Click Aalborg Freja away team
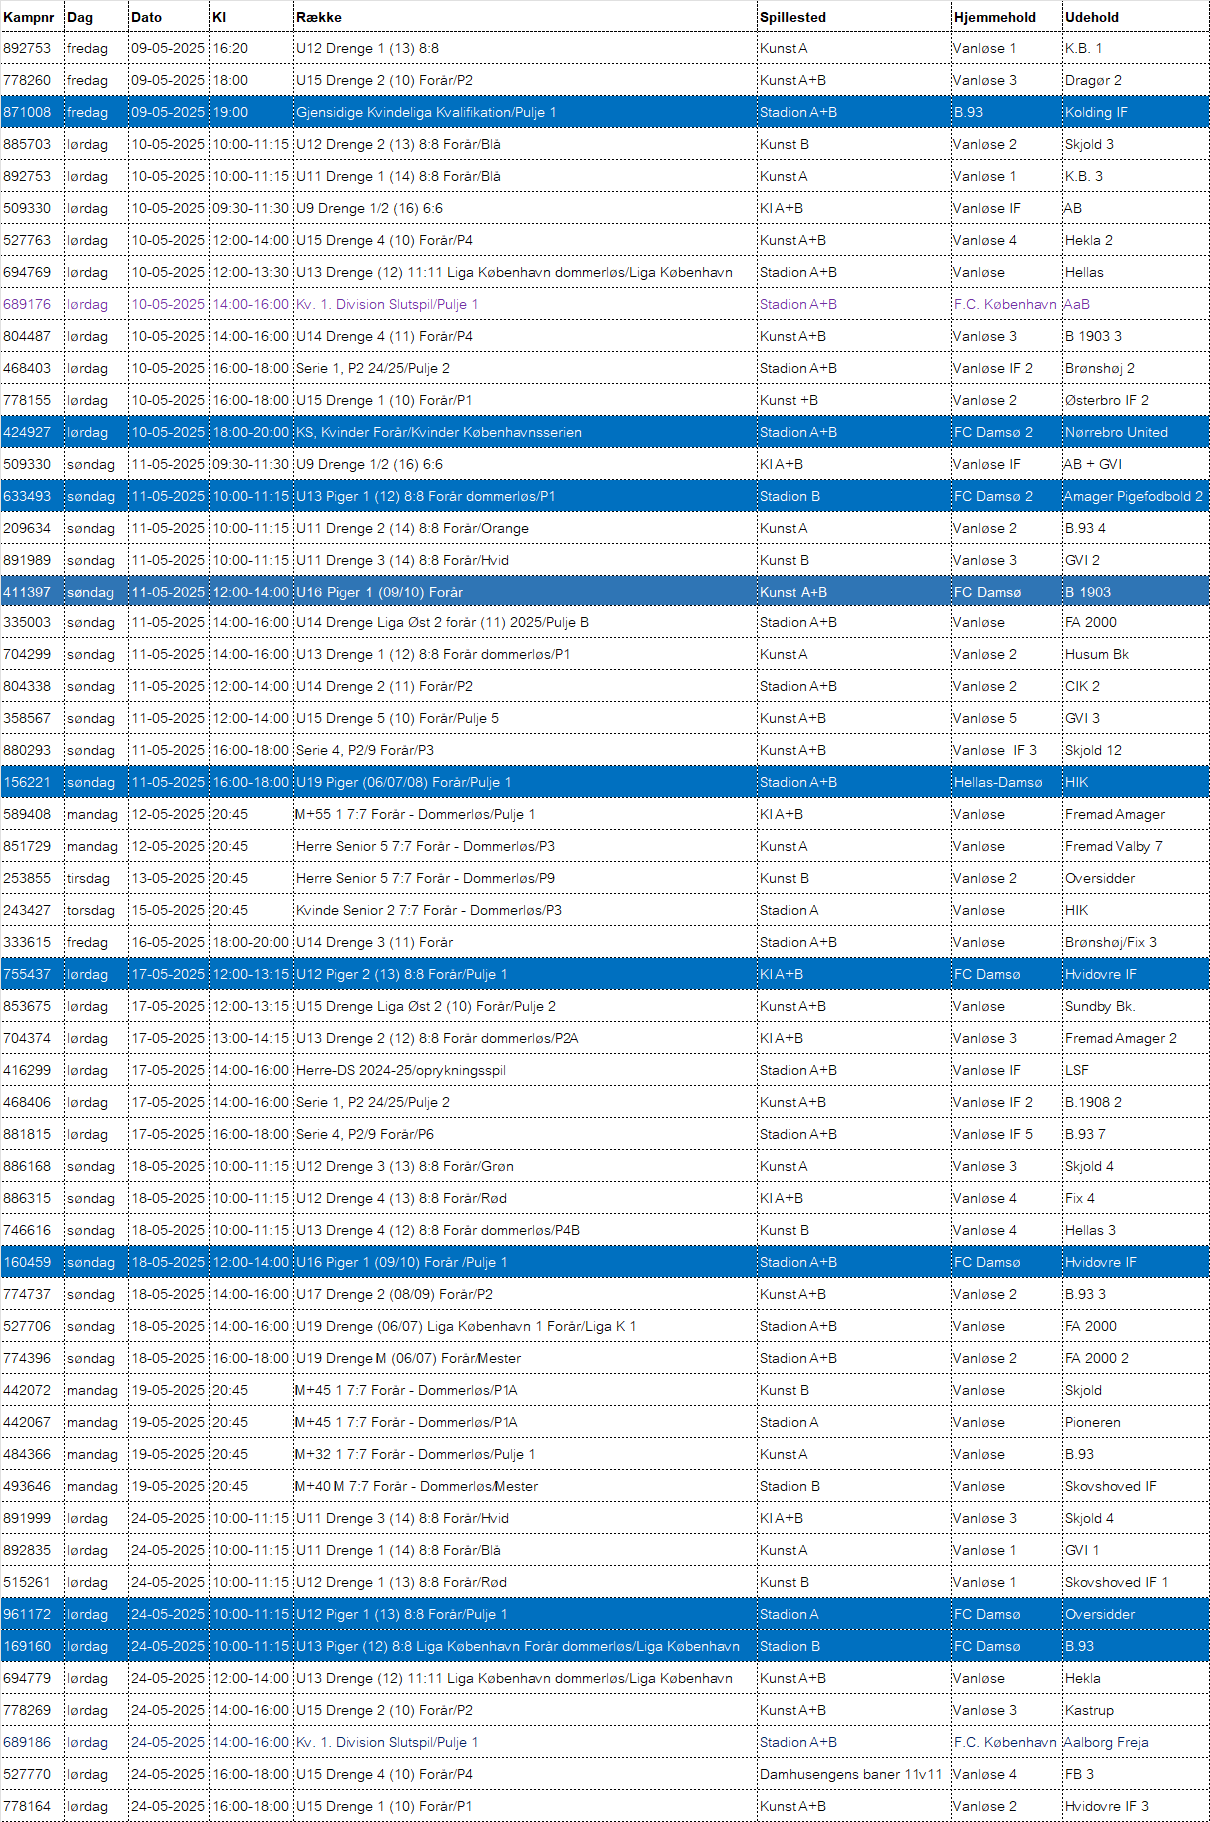1210x1822 pixels. click(1107, 1742)
